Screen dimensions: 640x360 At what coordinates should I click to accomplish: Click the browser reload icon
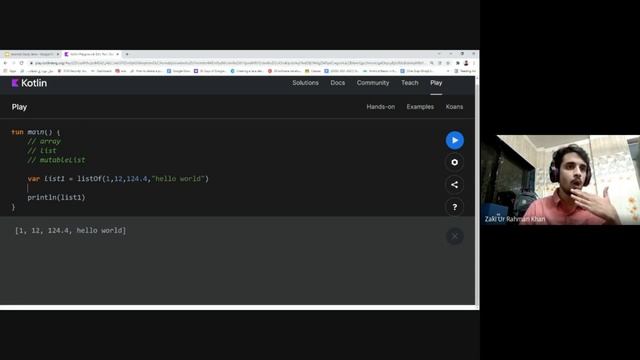coord(21,63)
